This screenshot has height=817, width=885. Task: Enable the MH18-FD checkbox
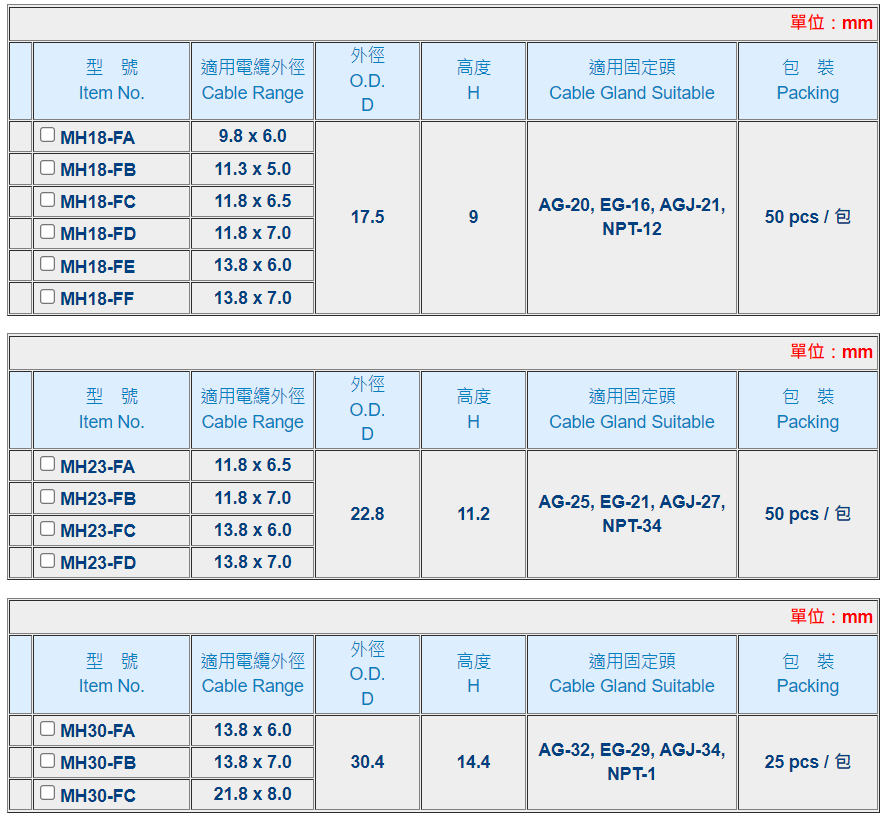pos(47,232)
